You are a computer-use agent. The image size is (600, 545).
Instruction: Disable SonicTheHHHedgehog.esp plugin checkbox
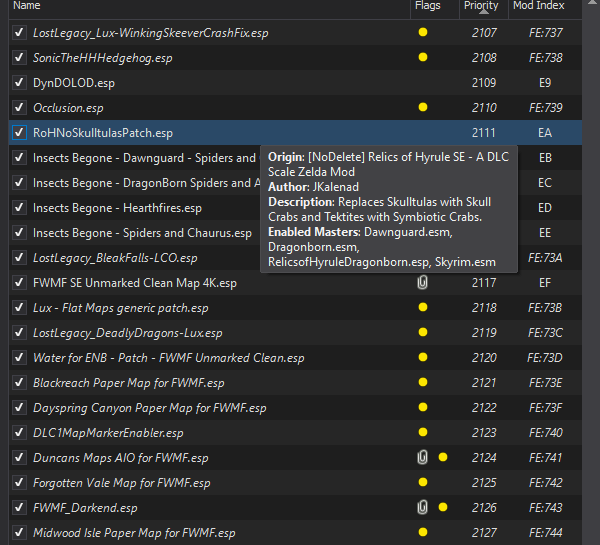coord(19,57)
